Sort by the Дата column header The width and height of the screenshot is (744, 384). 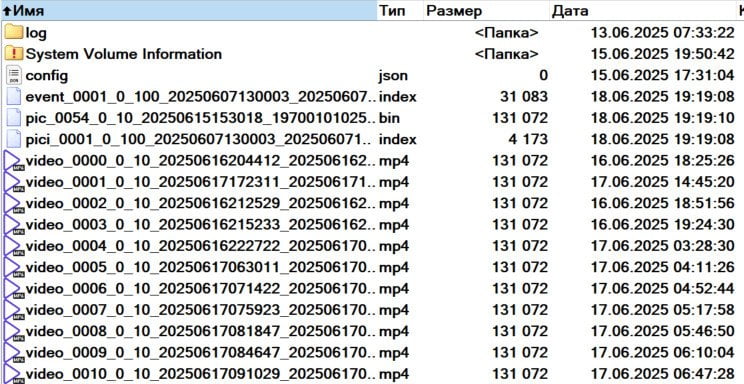click(x=643, y=10)
